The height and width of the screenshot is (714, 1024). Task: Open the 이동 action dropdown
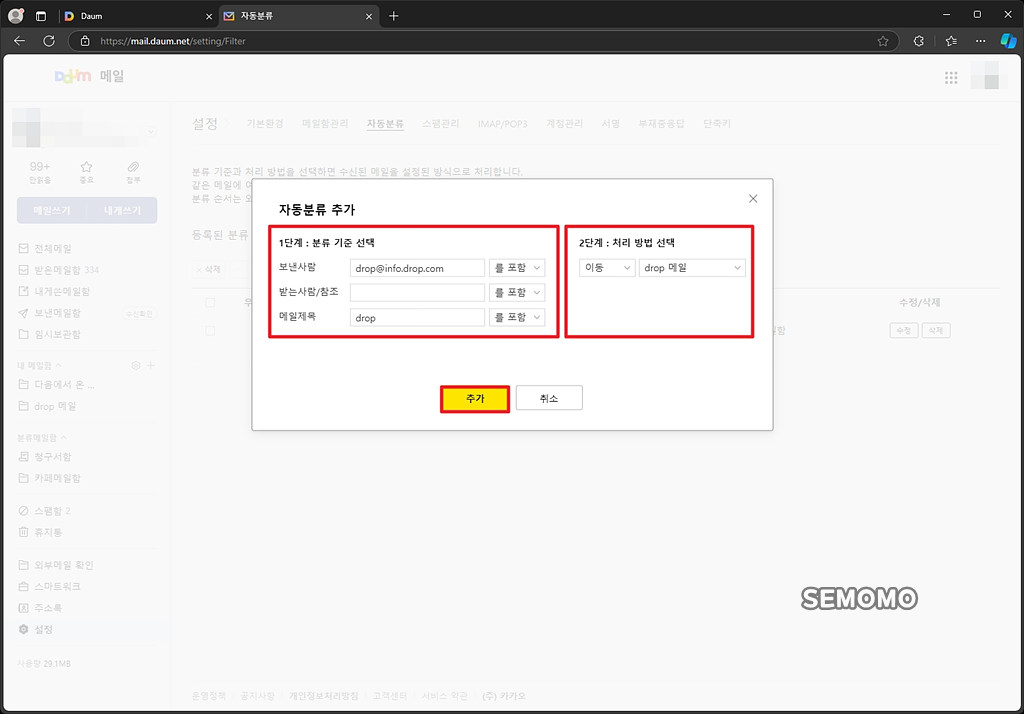(607, 268)
